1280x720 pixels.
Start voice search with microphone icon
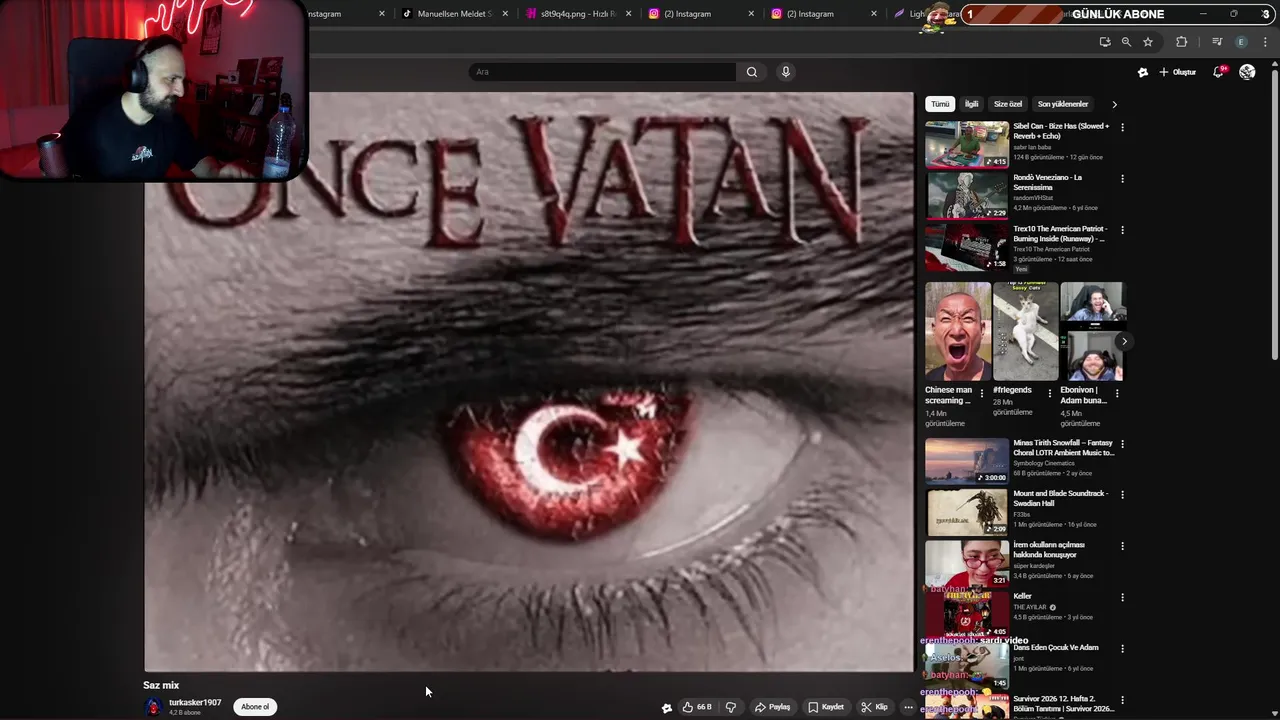coord(786,72)
